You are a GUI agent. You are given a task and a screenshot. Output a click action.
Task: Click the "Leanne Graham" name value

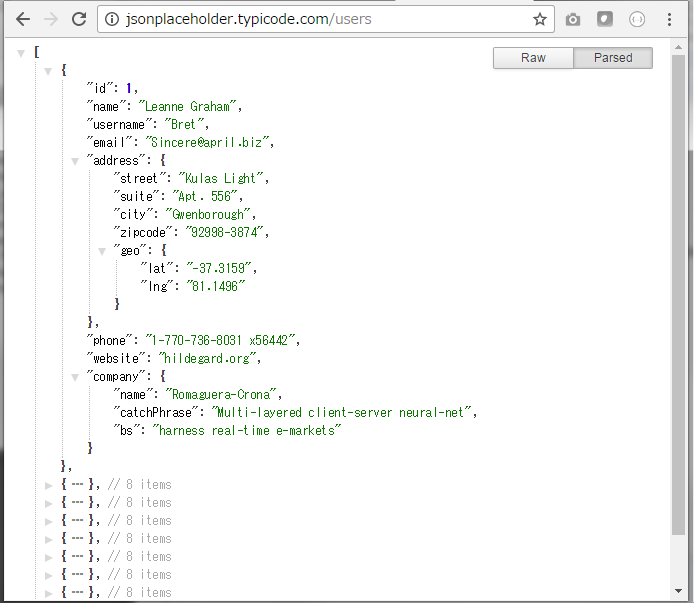point(188,107)
